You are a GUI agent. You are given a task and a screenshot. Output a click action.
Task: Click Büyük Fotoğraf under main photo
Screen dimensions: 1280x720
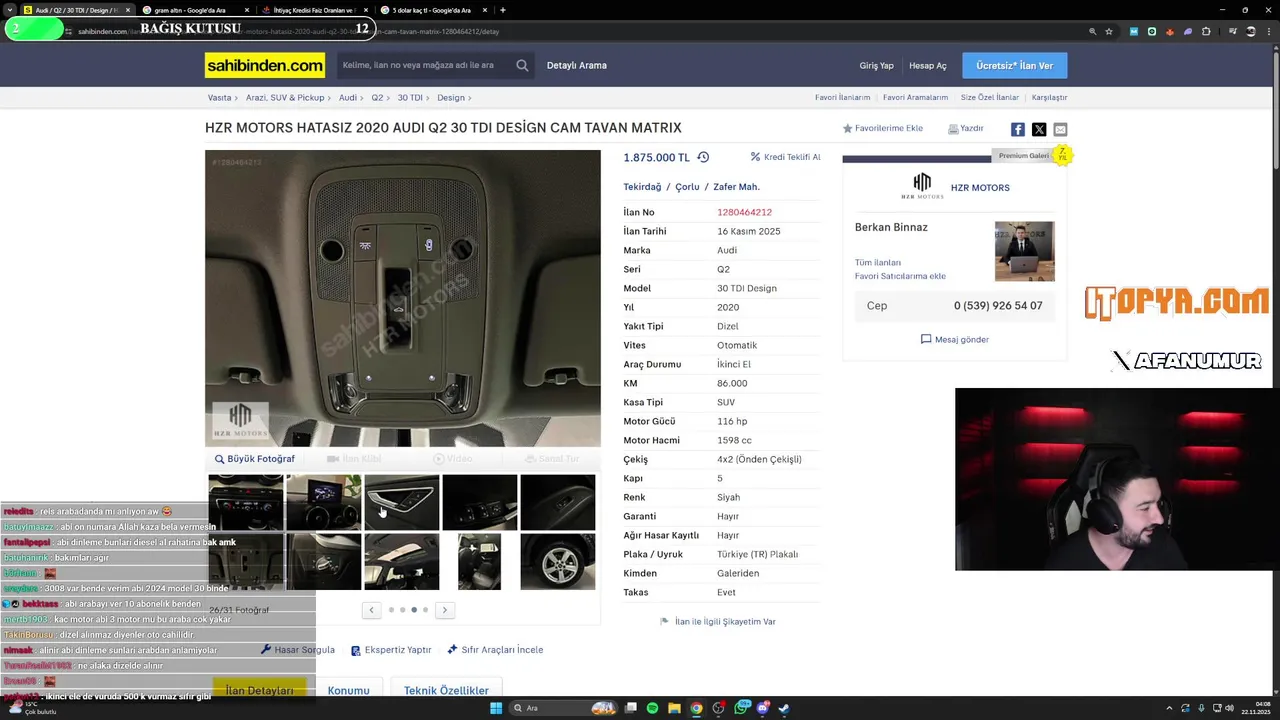pos(254,459)
